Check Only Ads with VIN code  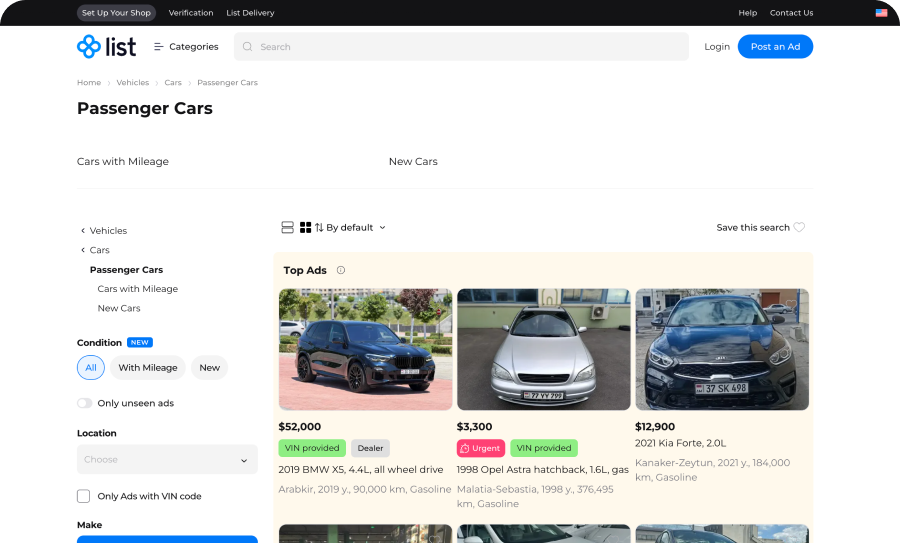pos(83,496)
